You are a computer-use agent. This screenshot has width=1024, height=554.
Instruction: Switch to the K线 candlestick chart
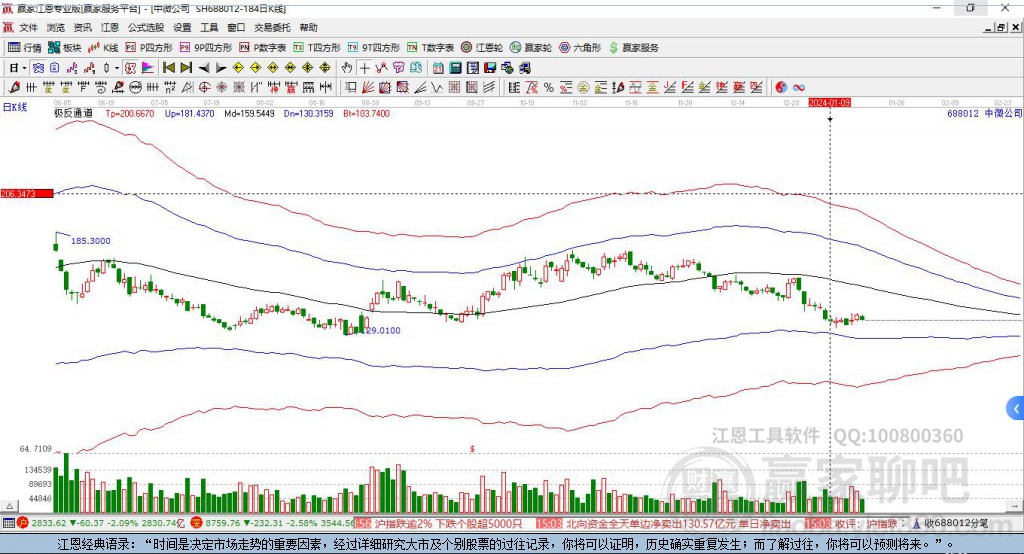point(103,48)
